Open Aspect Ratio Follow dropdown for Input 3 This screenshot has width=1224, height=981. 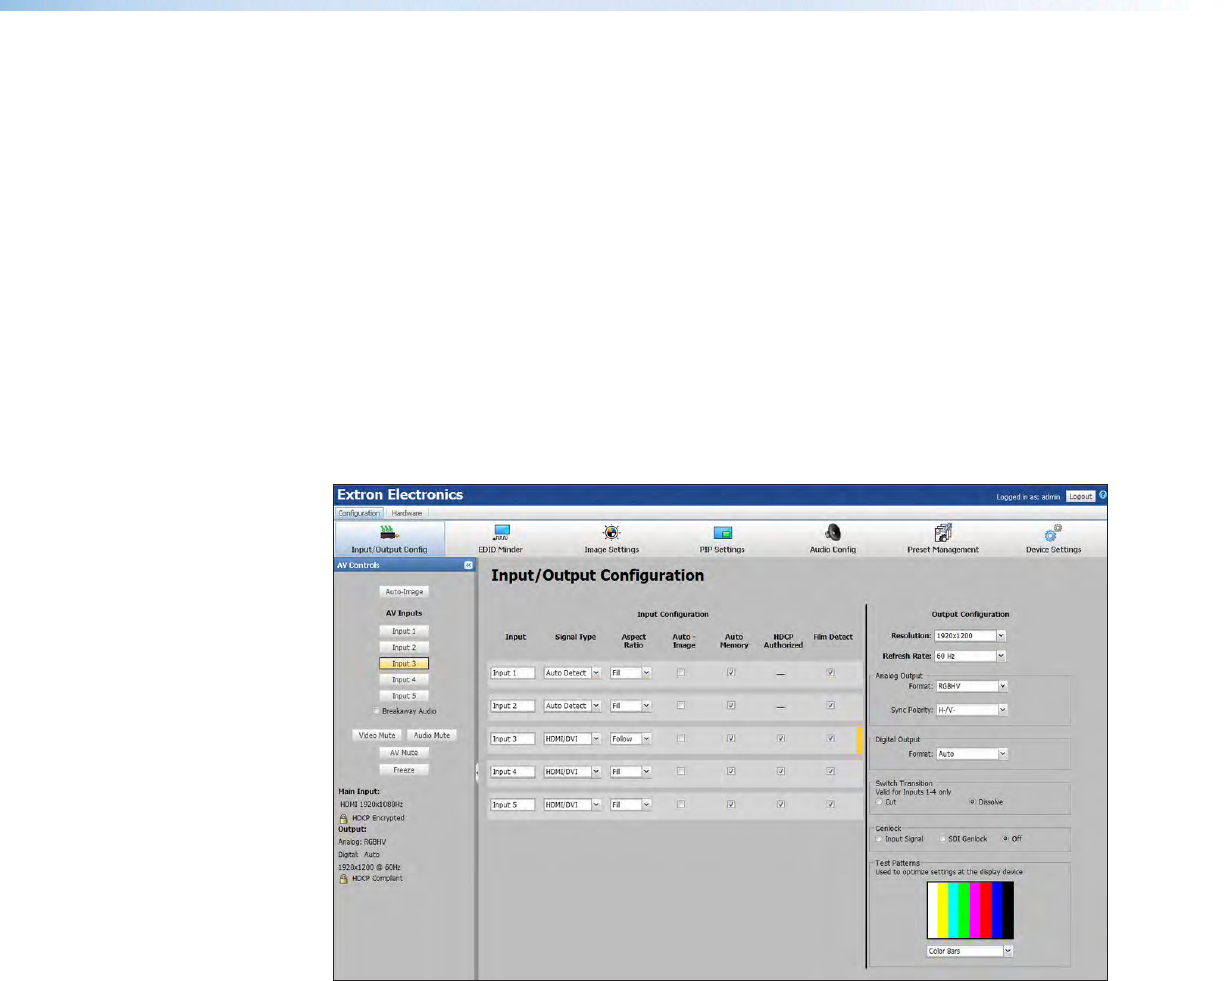click(631, 739)
